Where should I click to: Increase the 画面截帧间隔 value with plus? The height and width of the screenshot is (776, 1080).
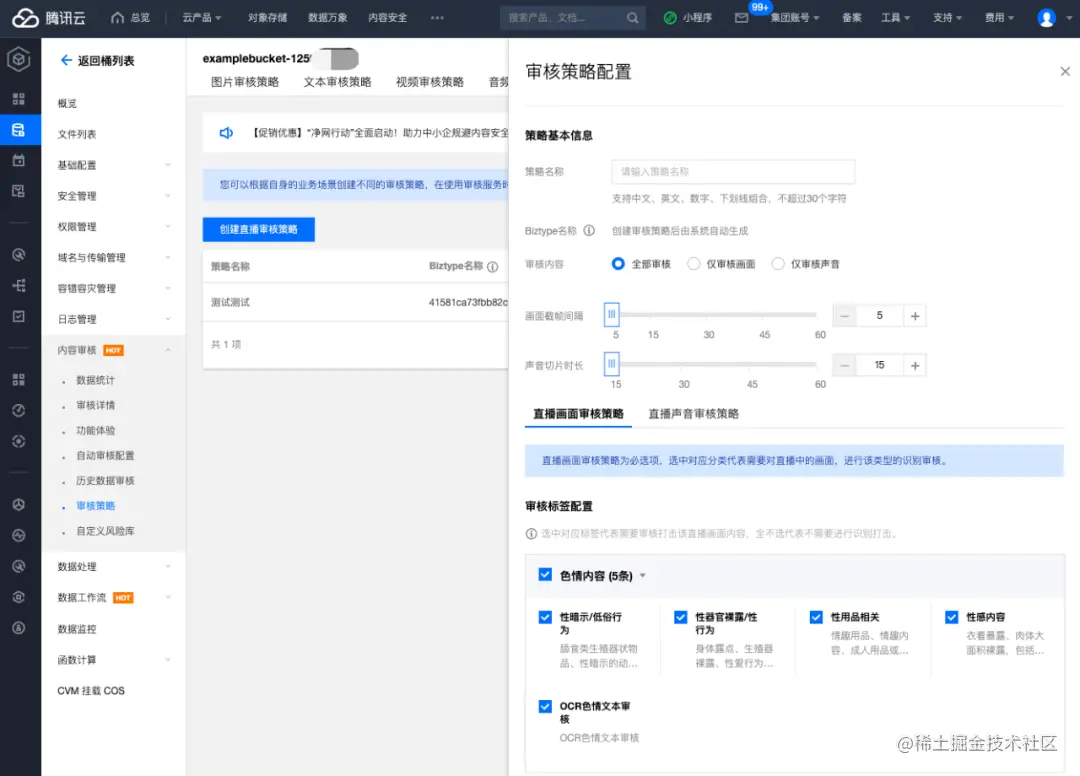(x=915, y=316)
